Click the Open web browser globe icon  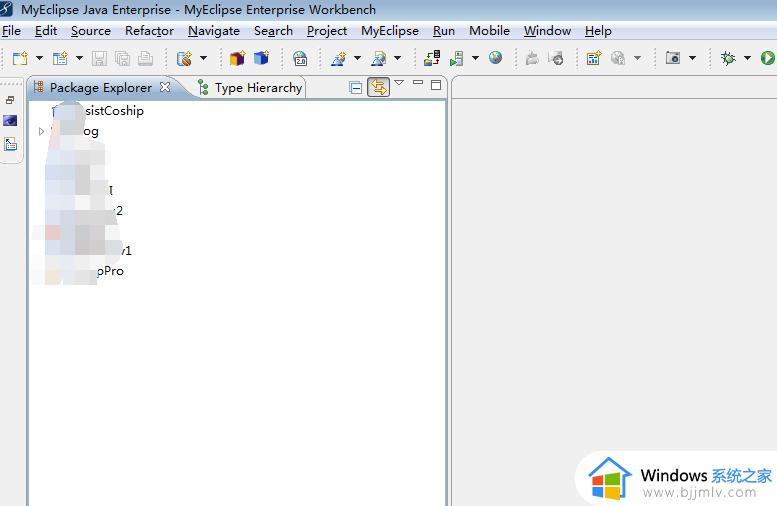(496, 58)
